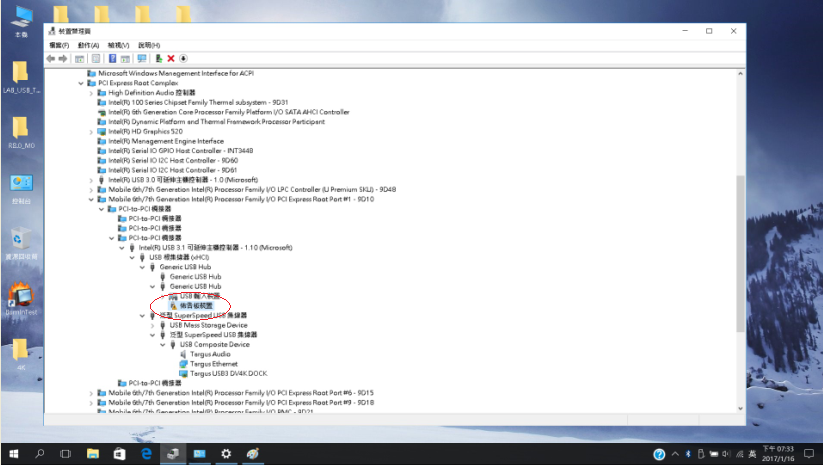This screenshot has width=823, height=465.
Task: Click the Scan for hardware changes monitor icon
Action: tap(142, 59)
